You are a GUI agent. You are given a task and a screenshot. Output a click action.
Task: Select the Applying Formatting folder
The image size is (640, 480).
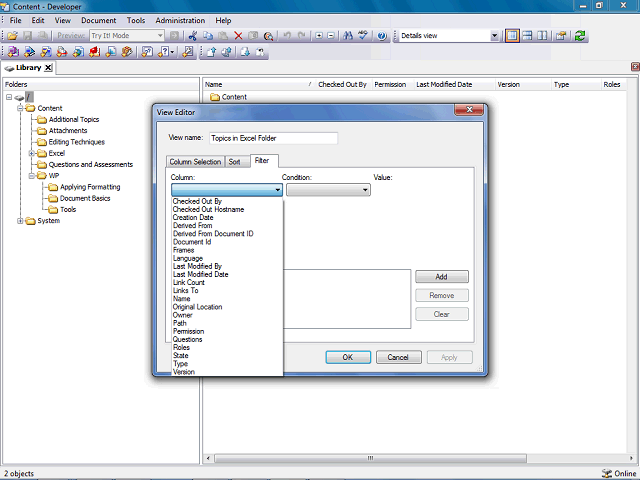[x=90, y=187]
